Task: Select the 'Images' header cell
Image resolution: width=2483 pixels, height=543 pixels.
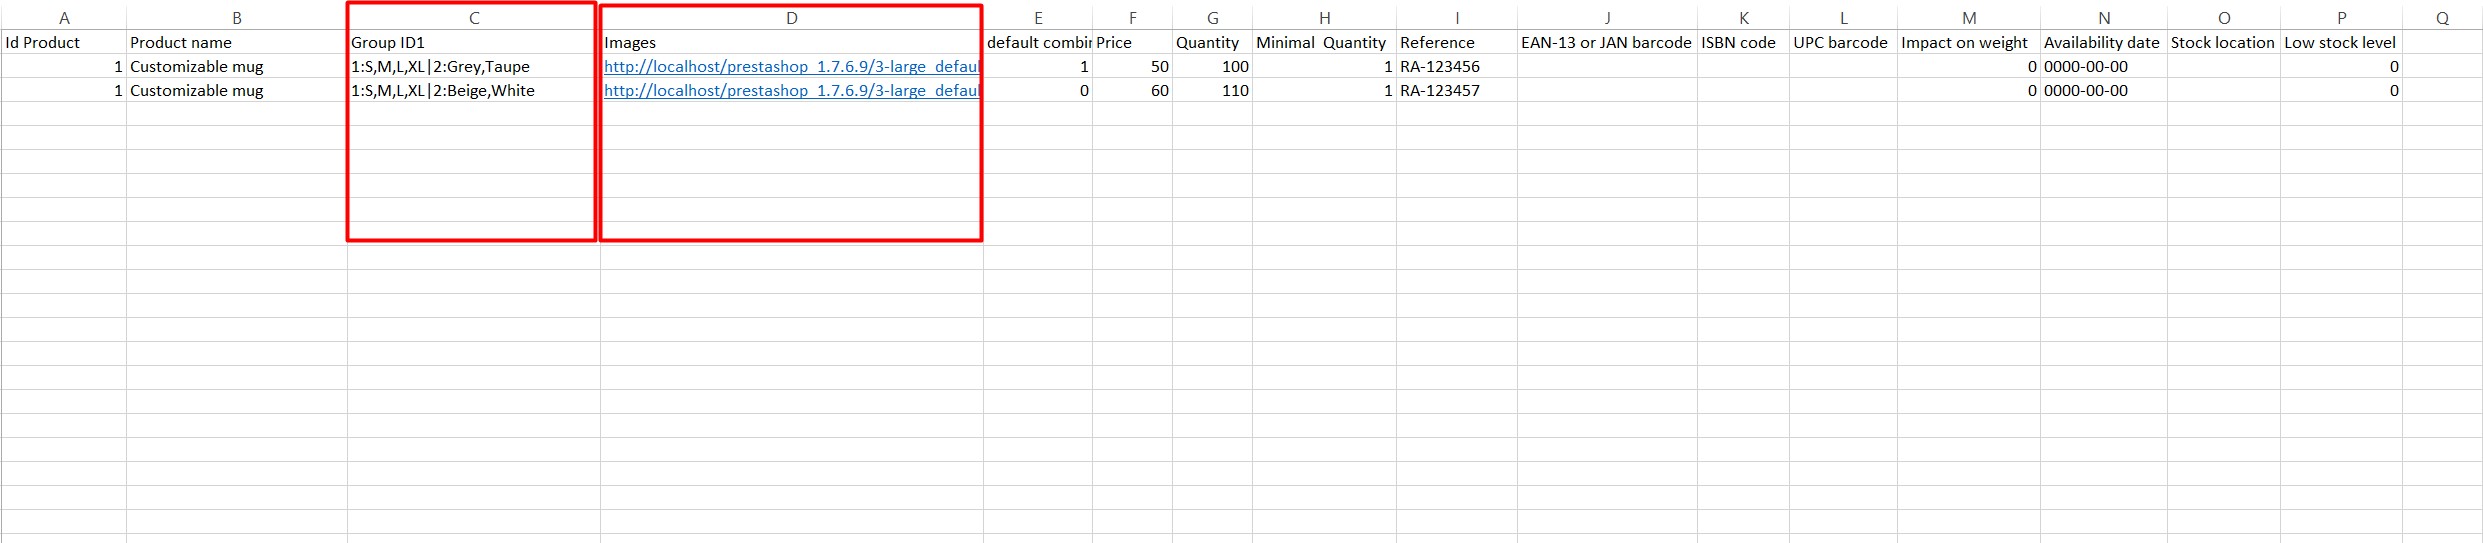Action: (790, 42)
